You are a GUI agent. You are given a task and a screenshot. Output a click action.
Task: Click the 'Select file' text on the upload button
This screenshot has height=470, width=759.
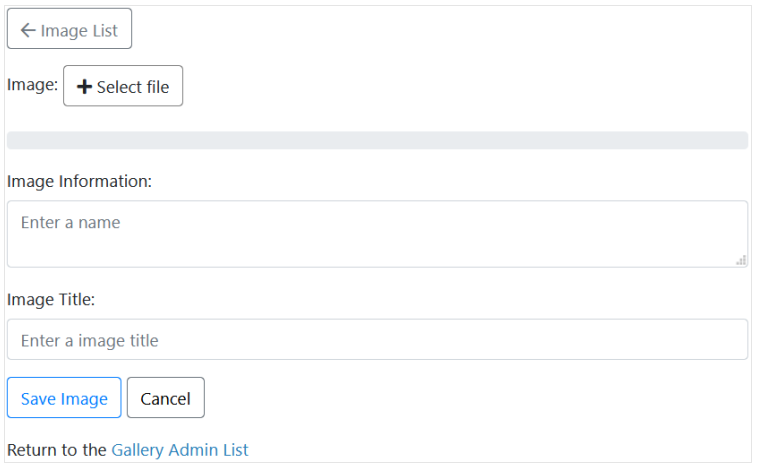click(x=133, y=87)
